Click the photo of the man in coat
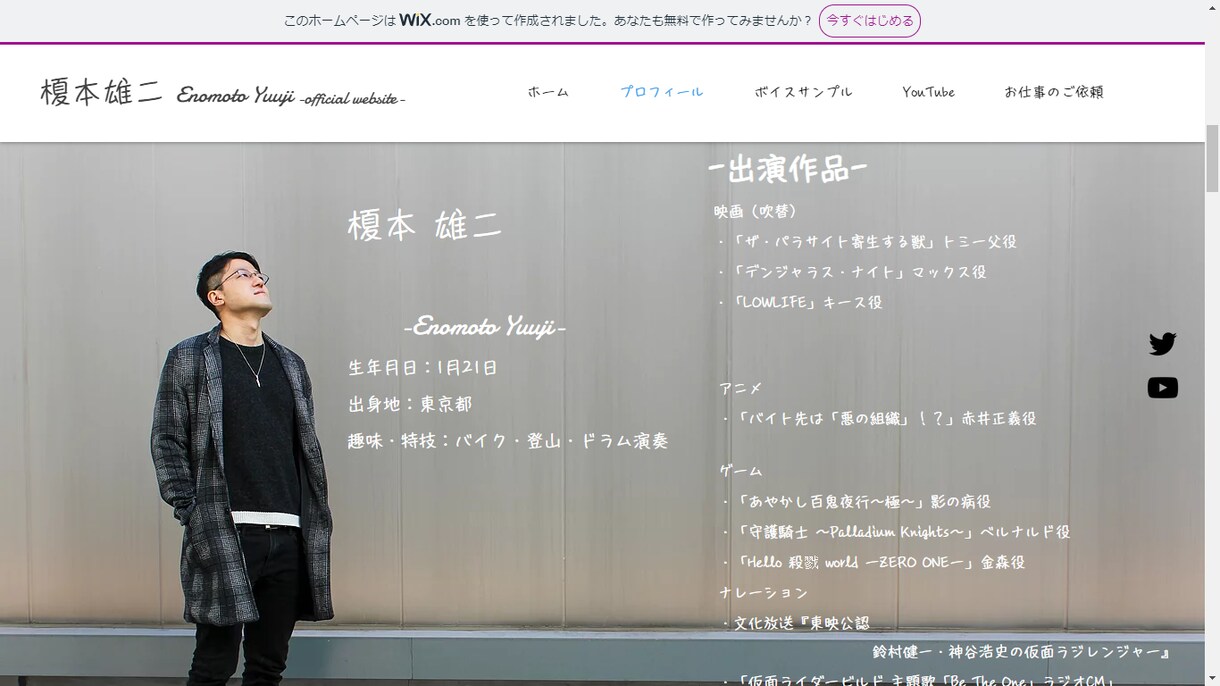The height and width of the screenshot is (686, 1220). pos(241,467)
